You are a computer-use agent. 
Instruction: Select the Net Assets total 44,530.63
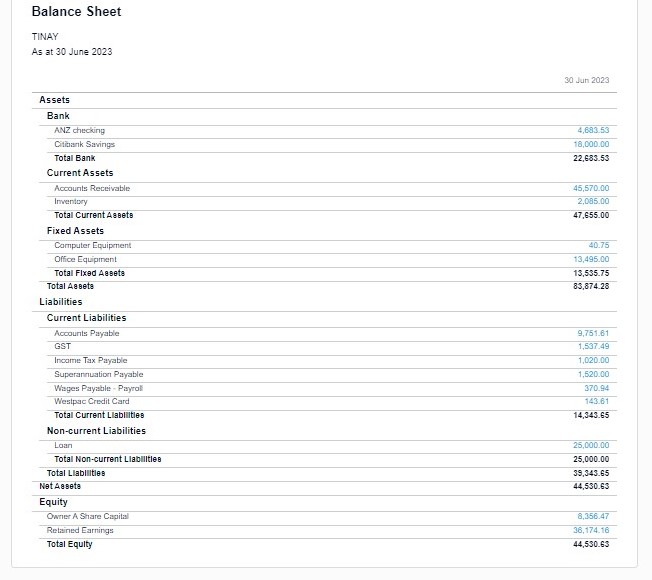pyautogui.click(x=591, y=486)
